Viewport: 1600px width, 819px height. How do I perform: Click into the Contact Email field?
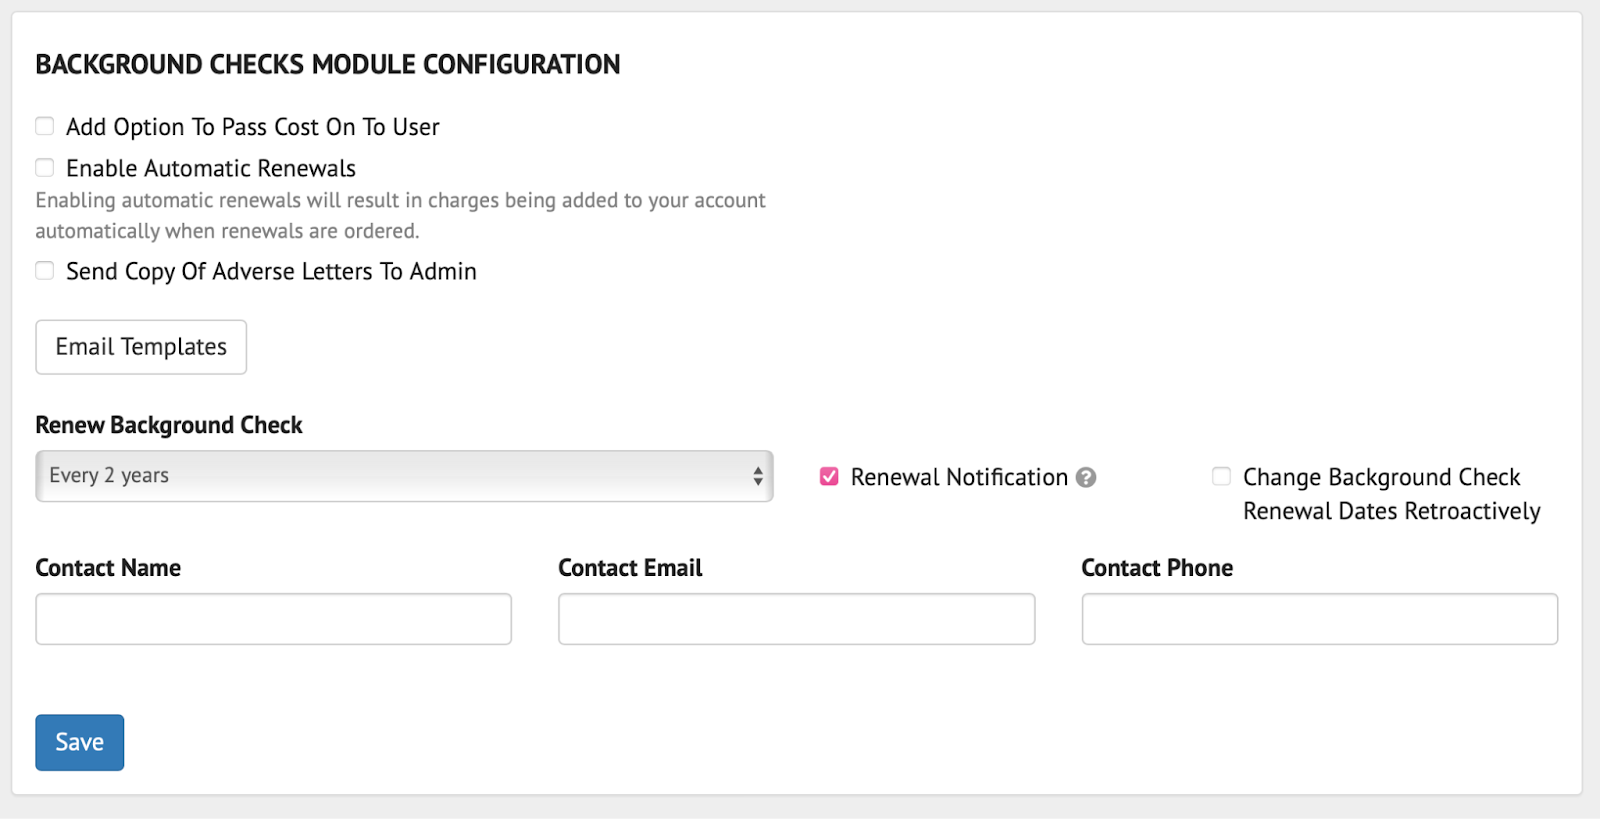(796, 619)
